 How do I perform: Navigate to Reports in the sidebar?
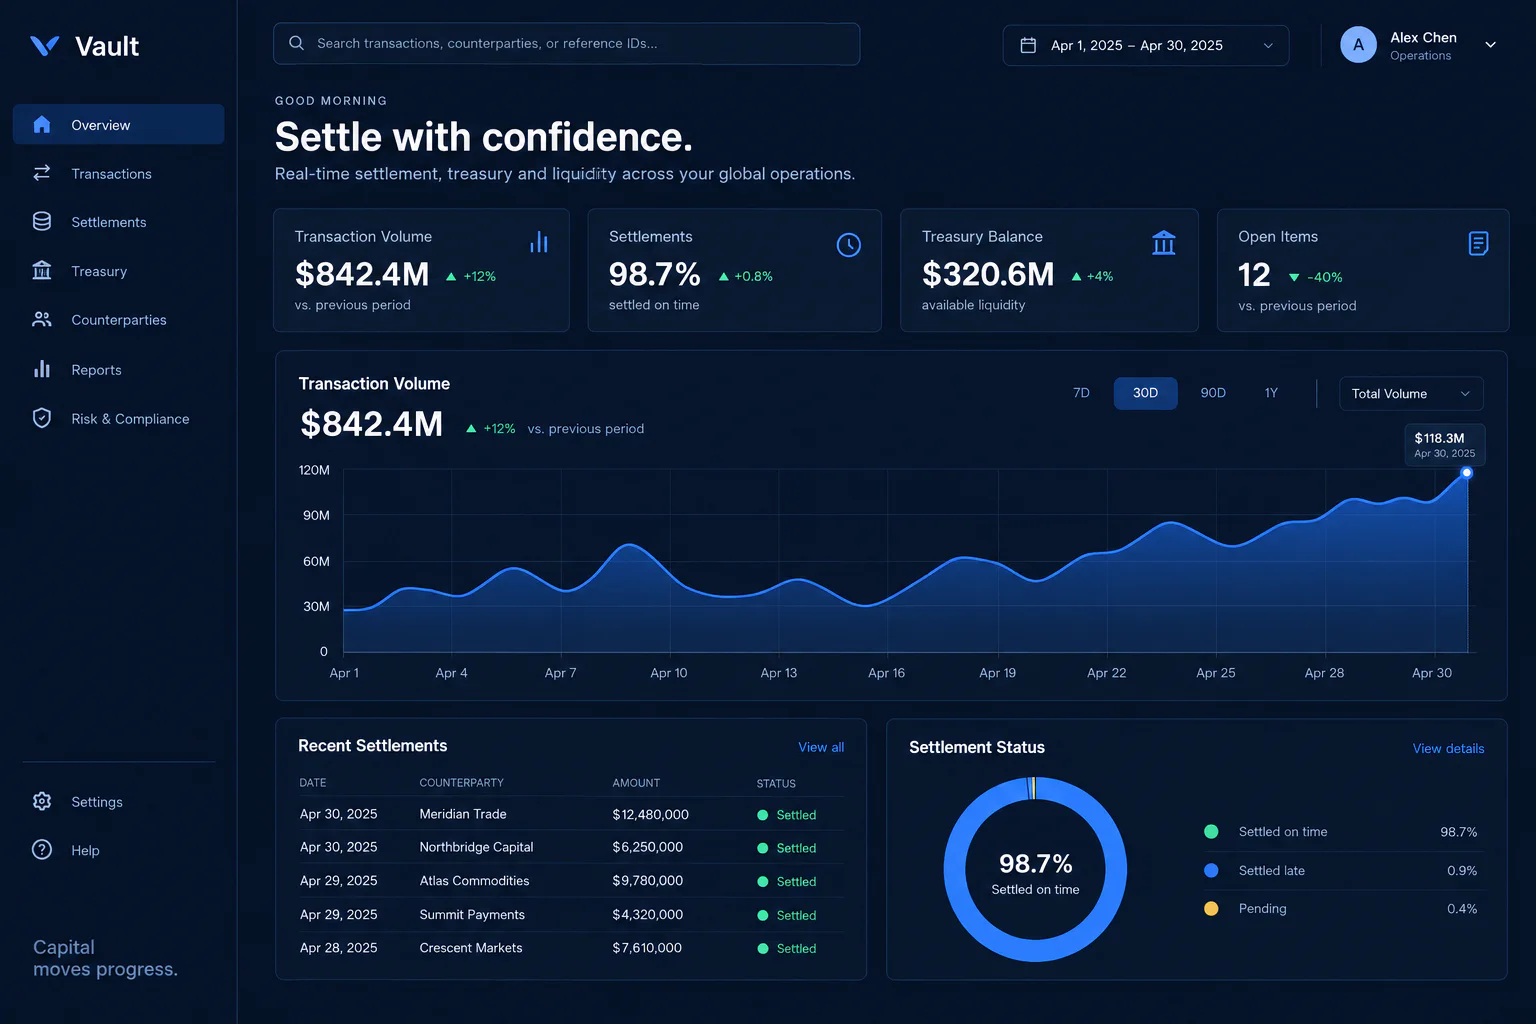click(x=118, y=370)
